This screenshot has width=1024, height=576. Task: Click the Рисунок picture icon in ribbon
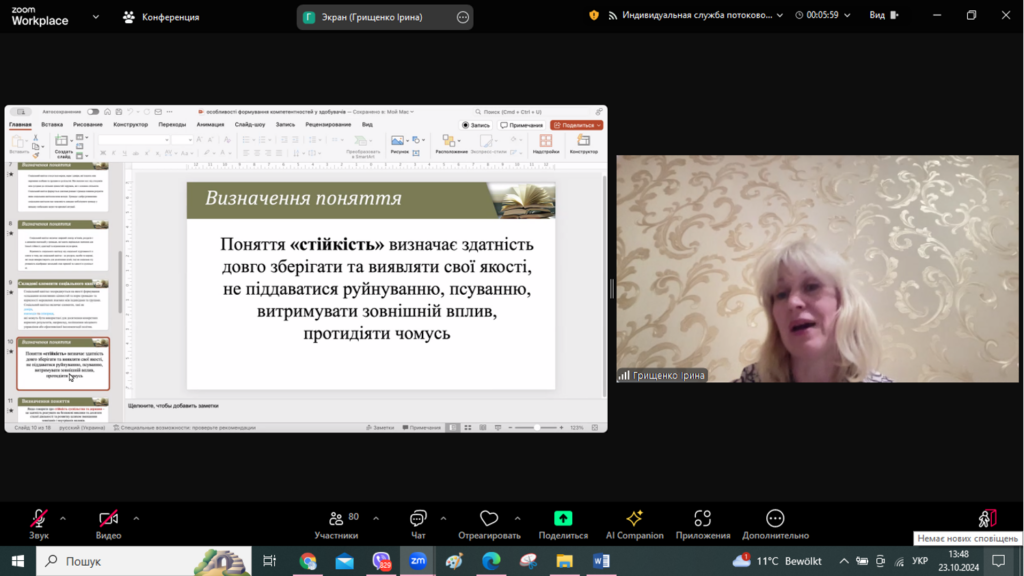(396, 140)
